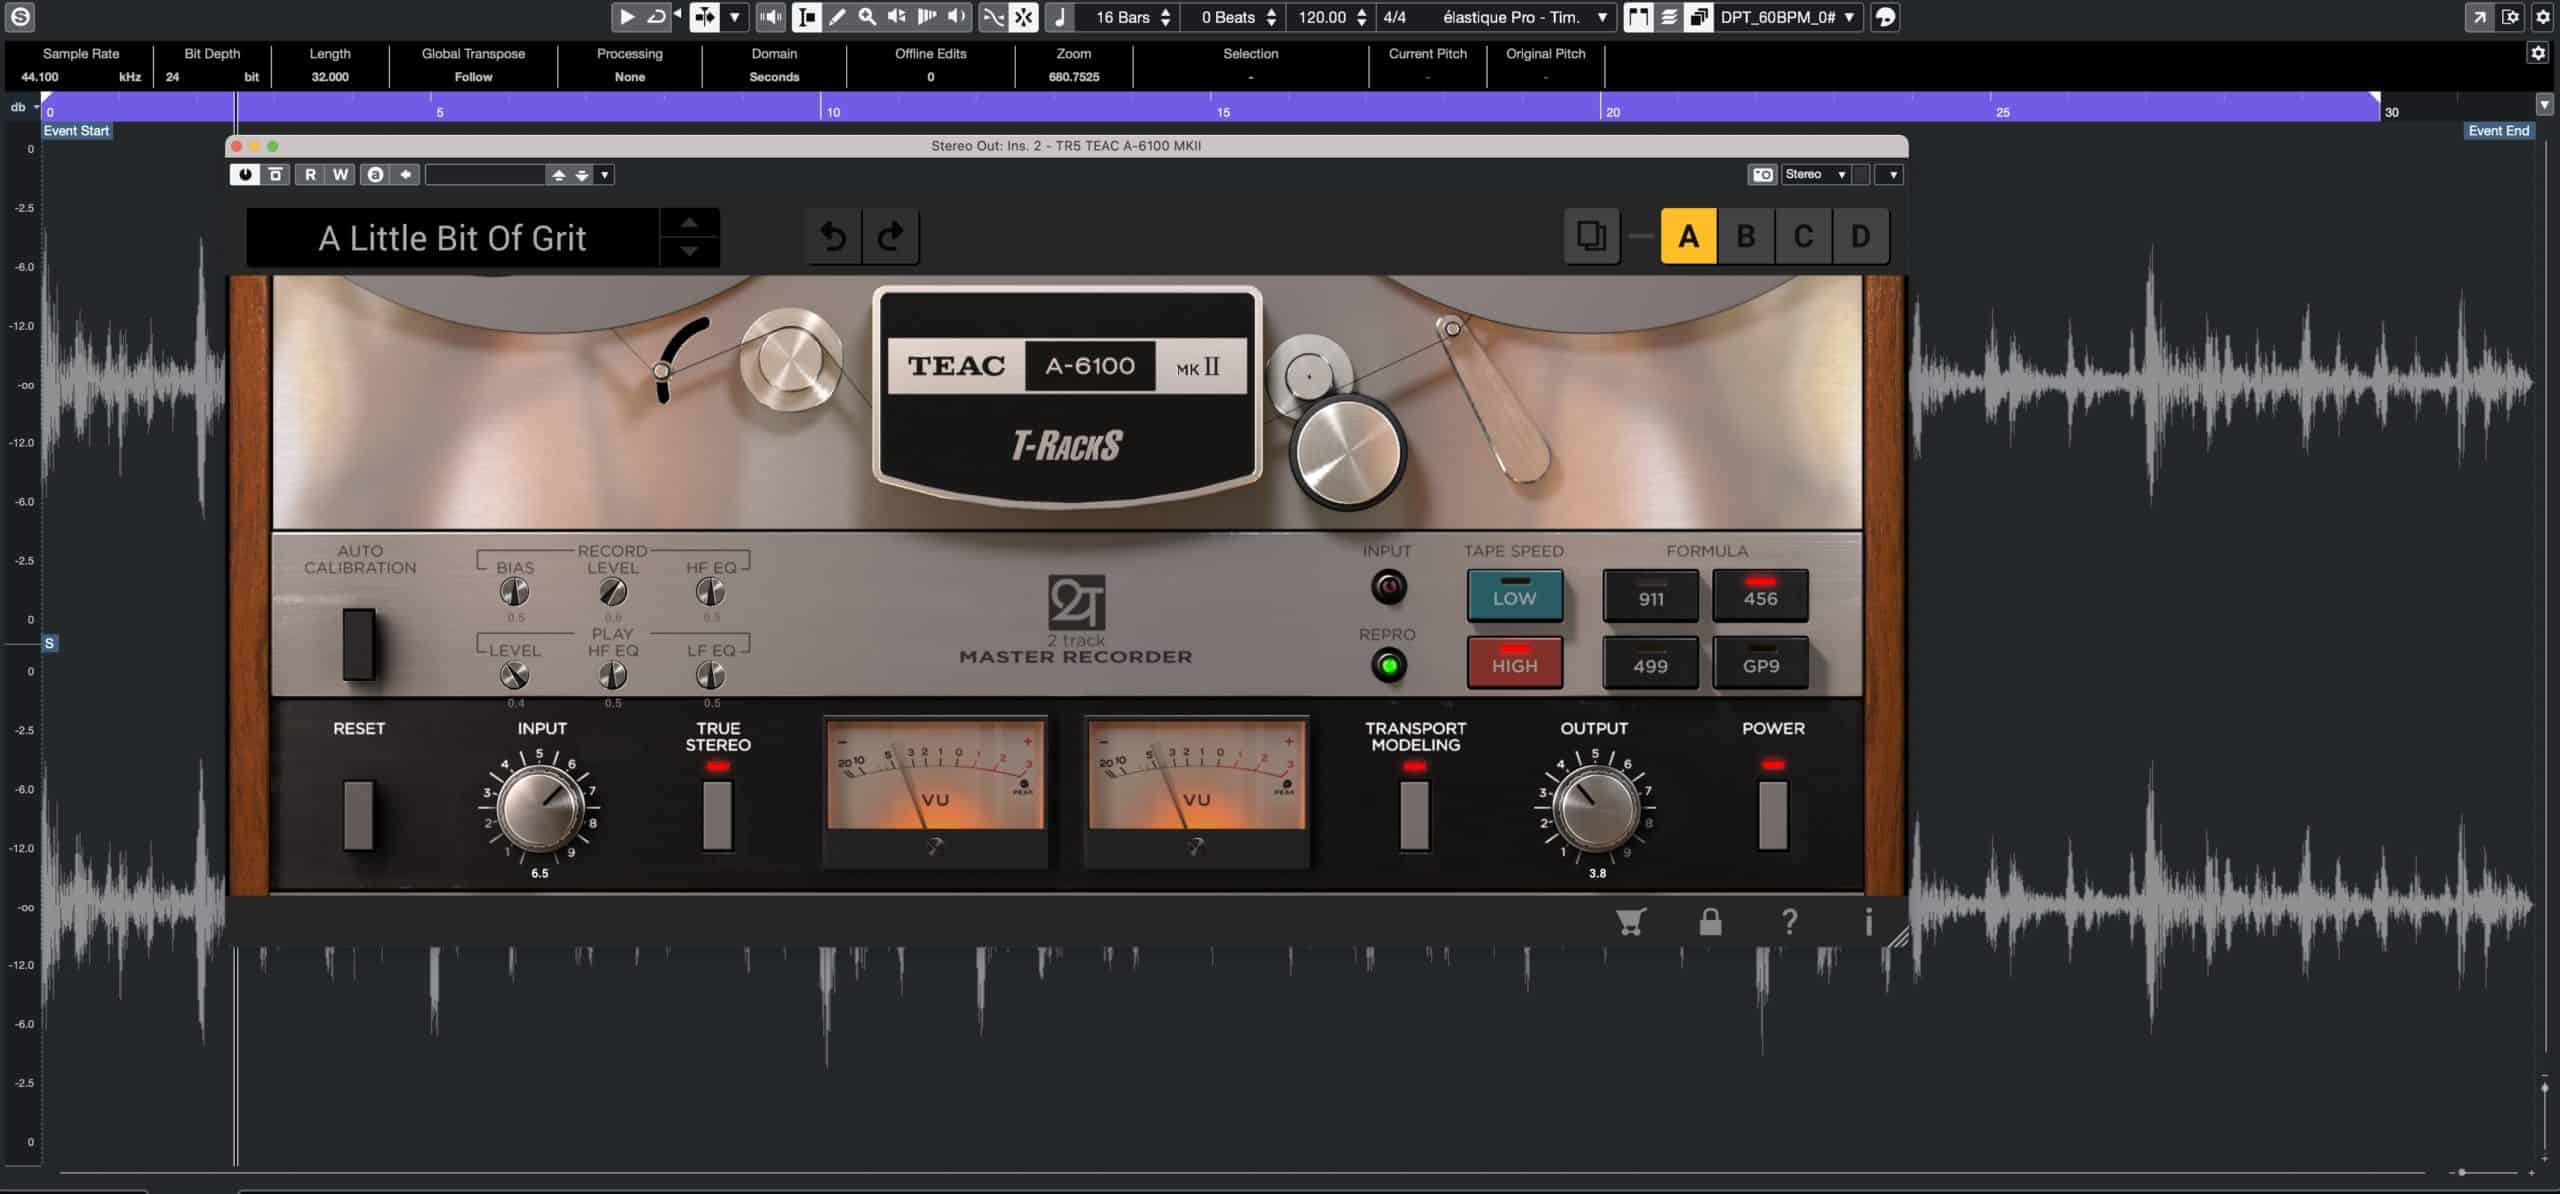This screenshot has width=2560, height=1194.
Task: Enable Write automation W button
Action: coord(341,175)
